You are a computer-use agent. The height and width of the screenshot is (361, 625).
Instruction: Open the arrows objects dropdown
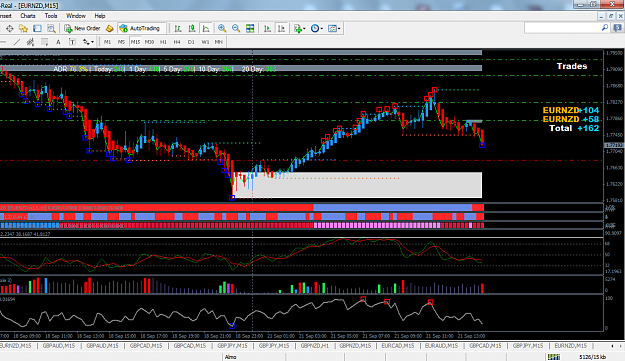pyautogui.click(x=88, y=42)
